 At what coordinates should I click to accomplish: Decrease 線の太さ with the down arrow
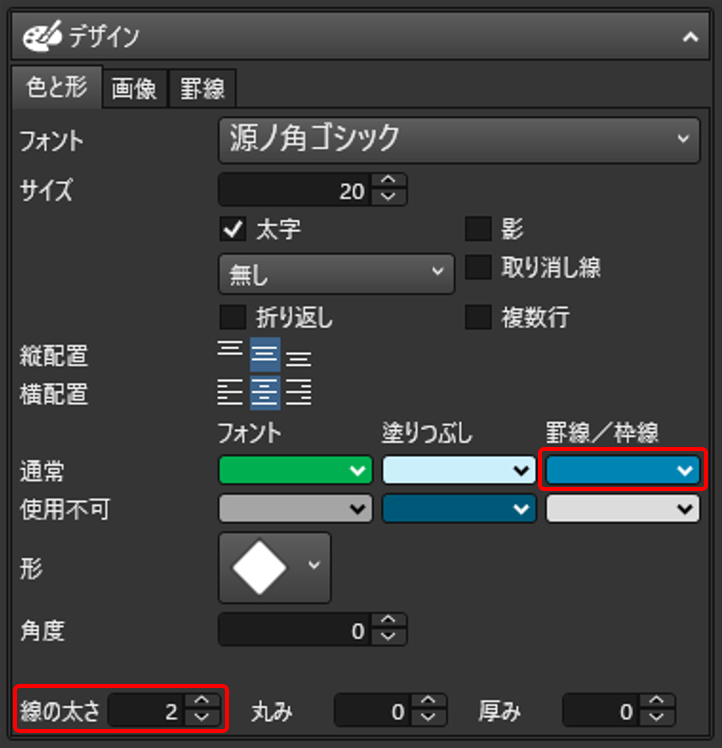click(x=202, y=718)
